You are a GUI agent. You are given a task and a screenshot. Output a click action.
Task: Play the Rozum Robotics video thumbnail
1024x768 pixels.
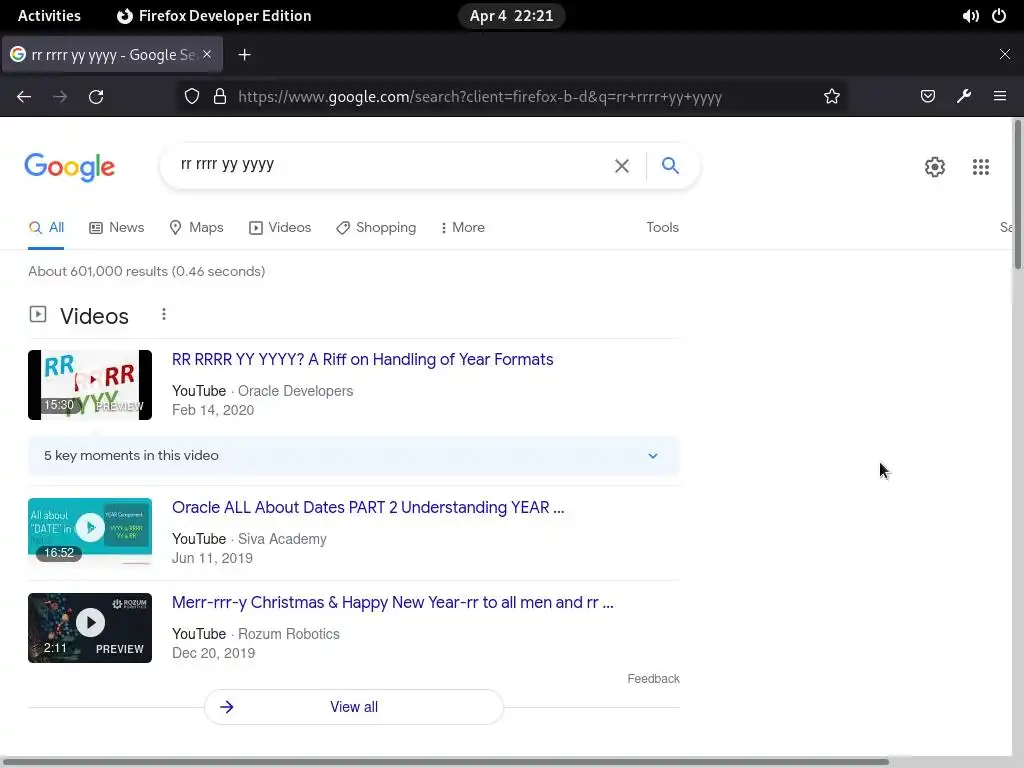[x=89, y=628]
